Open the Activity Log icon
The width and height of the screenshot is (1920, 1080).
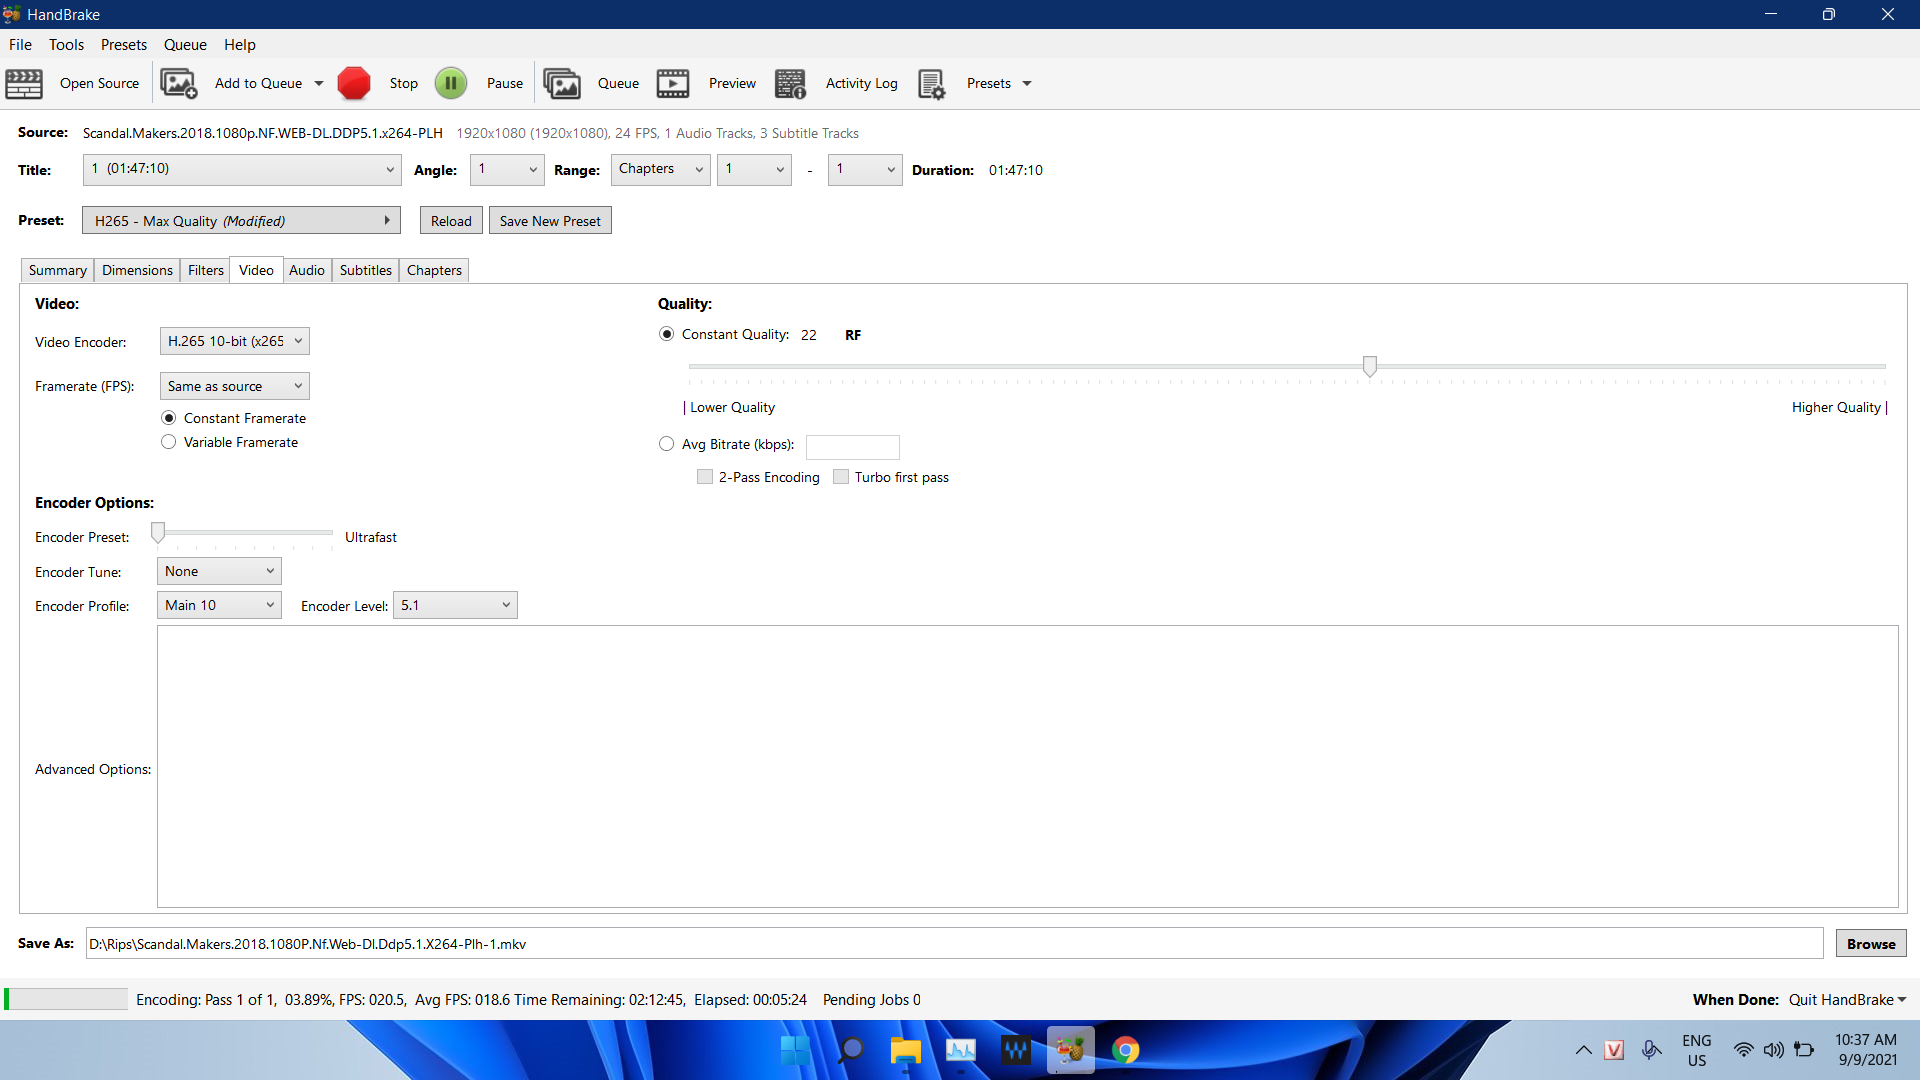coord(790,84)
